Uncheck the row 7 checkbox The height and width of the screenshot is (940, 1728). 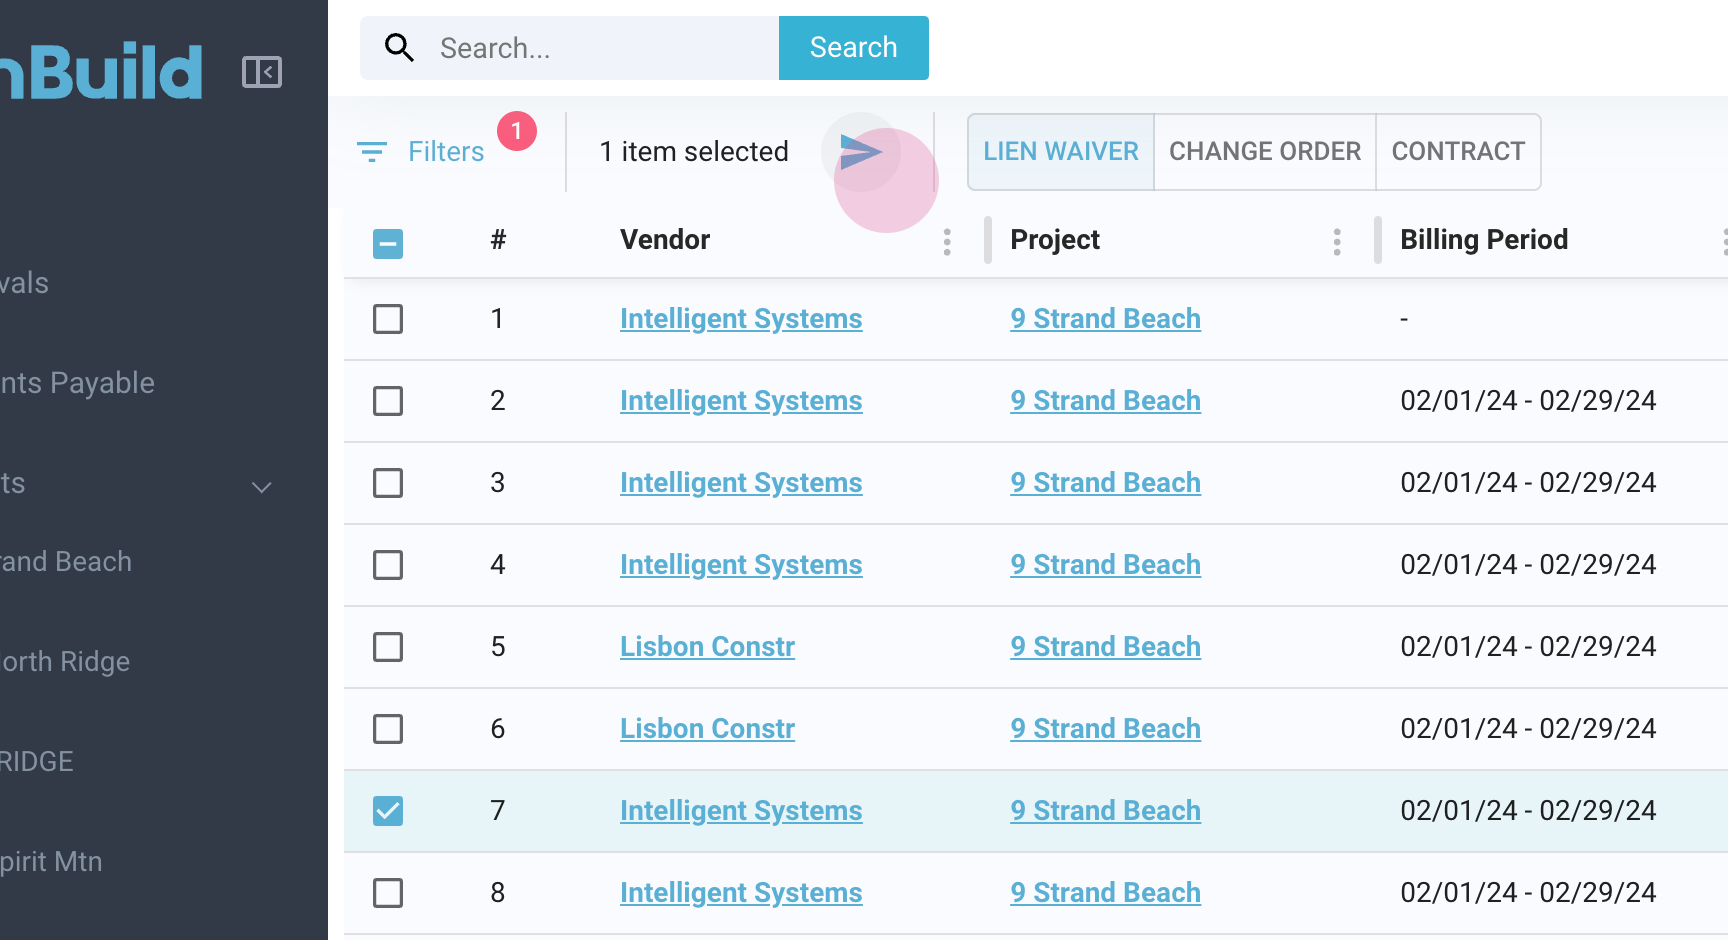click(388, 810)
